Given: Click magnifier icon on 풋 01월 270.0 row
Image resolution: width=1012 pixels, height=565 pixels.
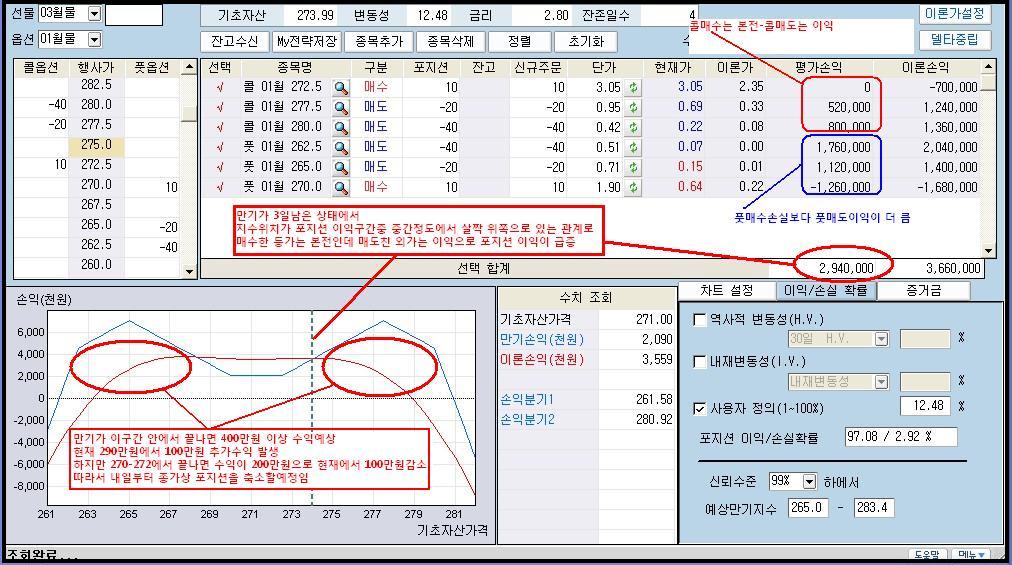Looking at the screenshot, I should point(341,188).
